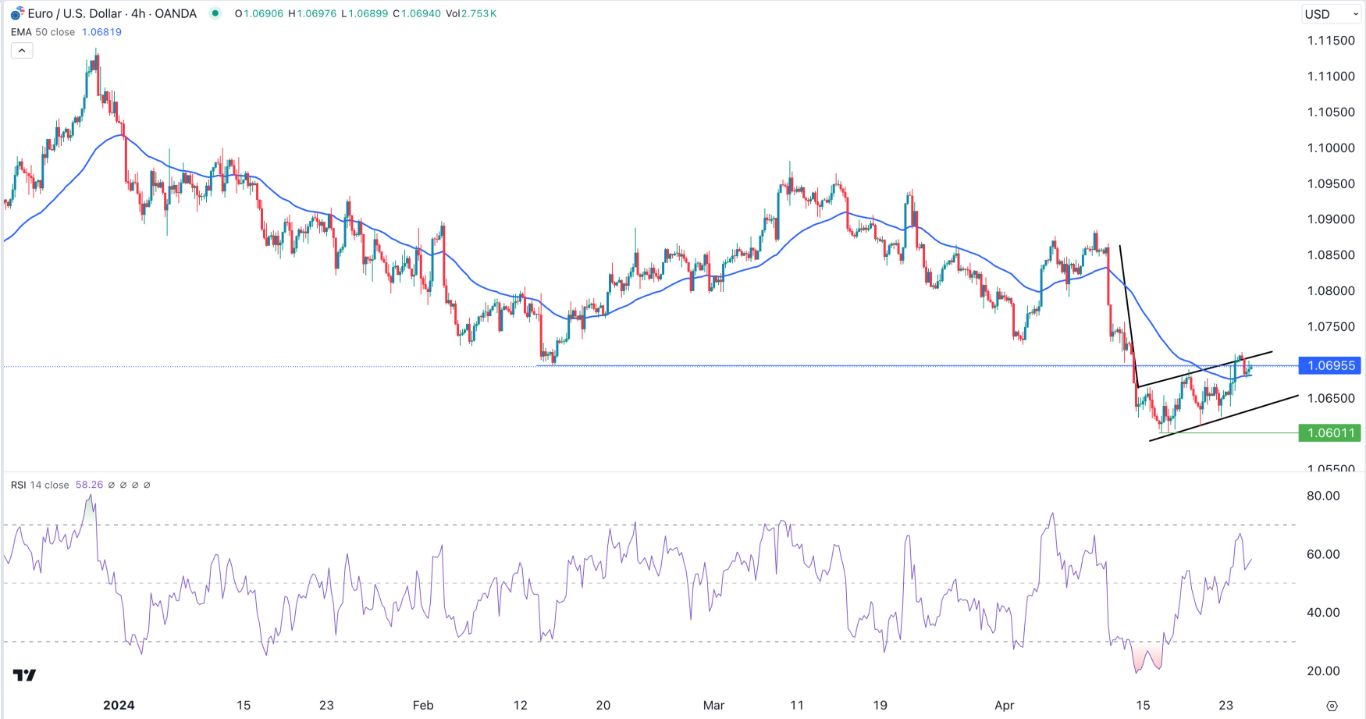Click the green market status dot indicator
Image resolution: width=1366 pixels, height=719 pixels.
click(213, 13)
